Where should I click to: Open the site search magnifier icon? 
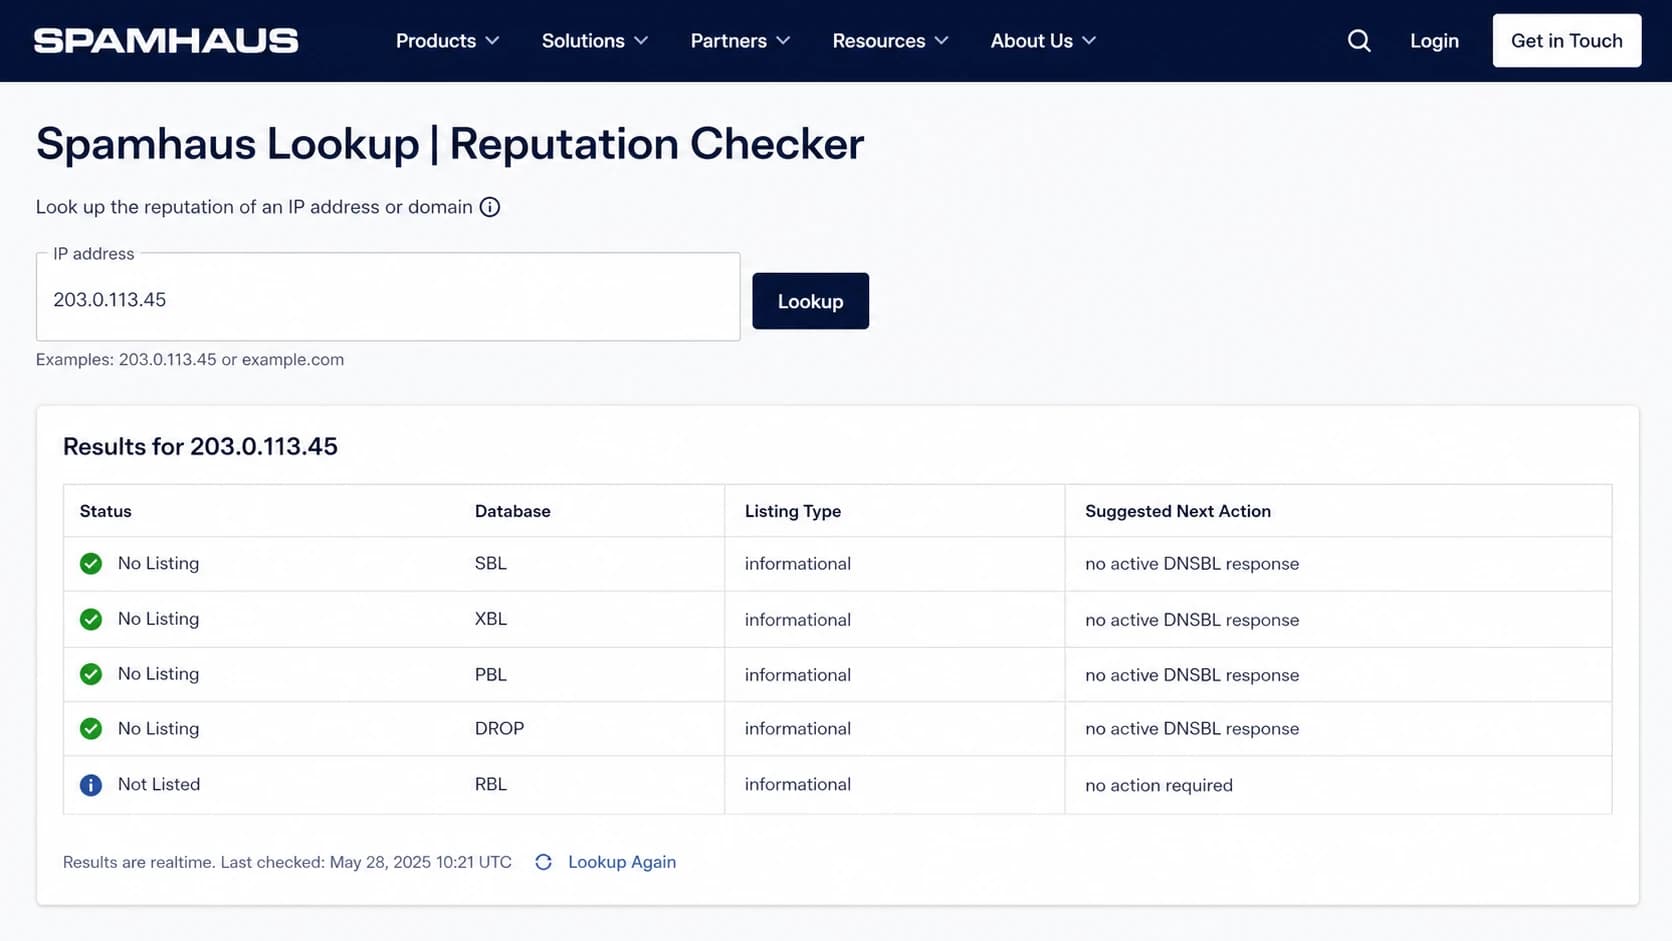(x=1359, y=41)
